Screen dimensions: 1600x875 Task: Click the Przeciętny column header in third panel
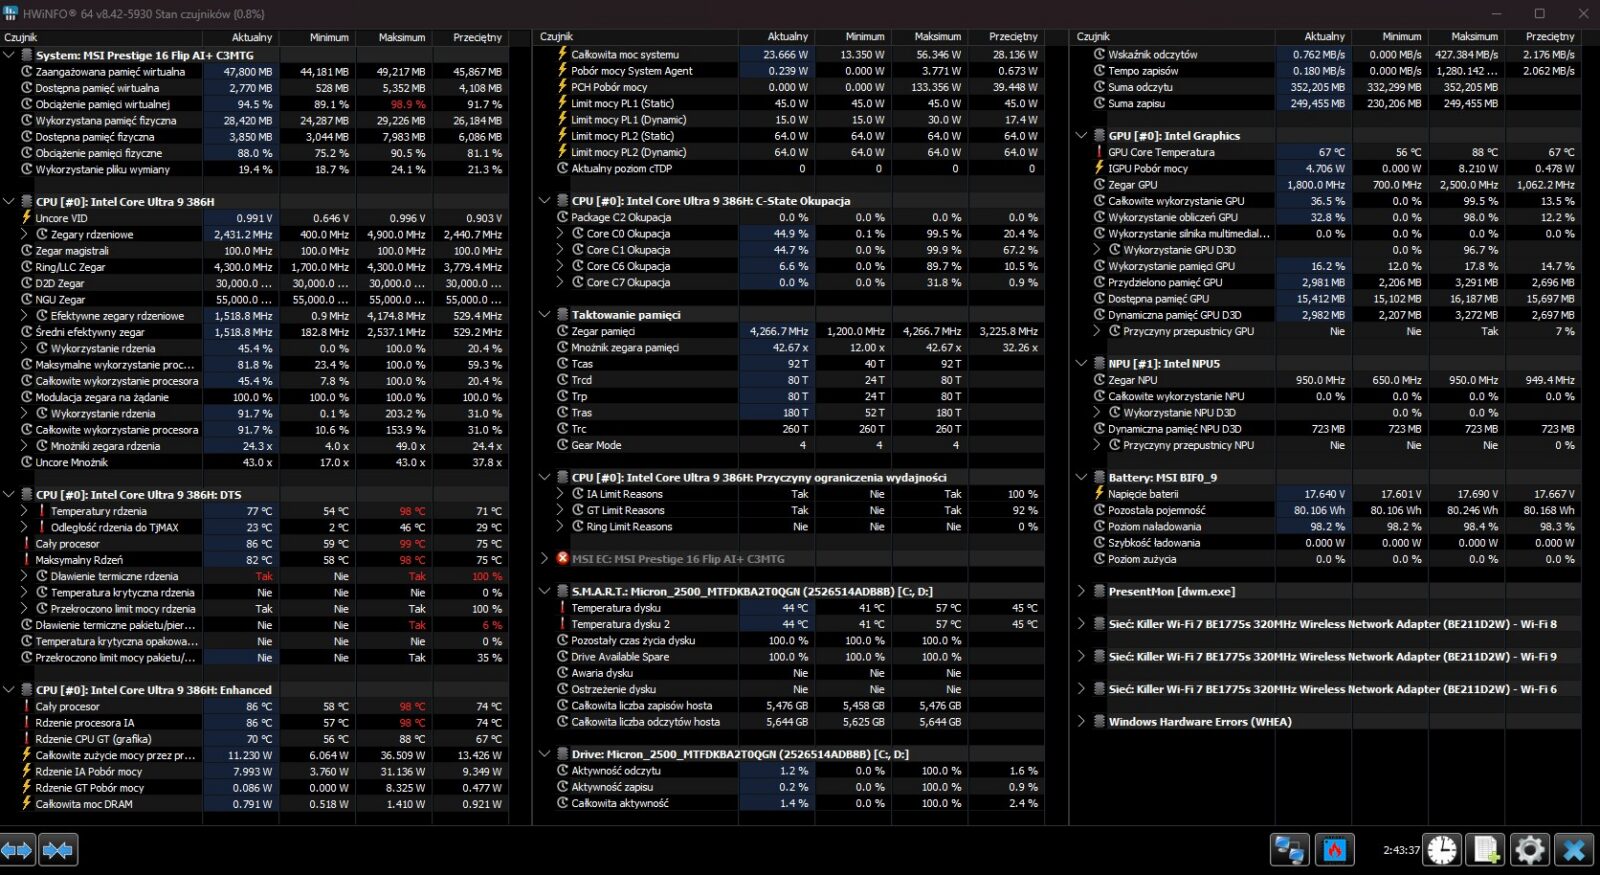pyautogui.click(x=1549, y=36)
